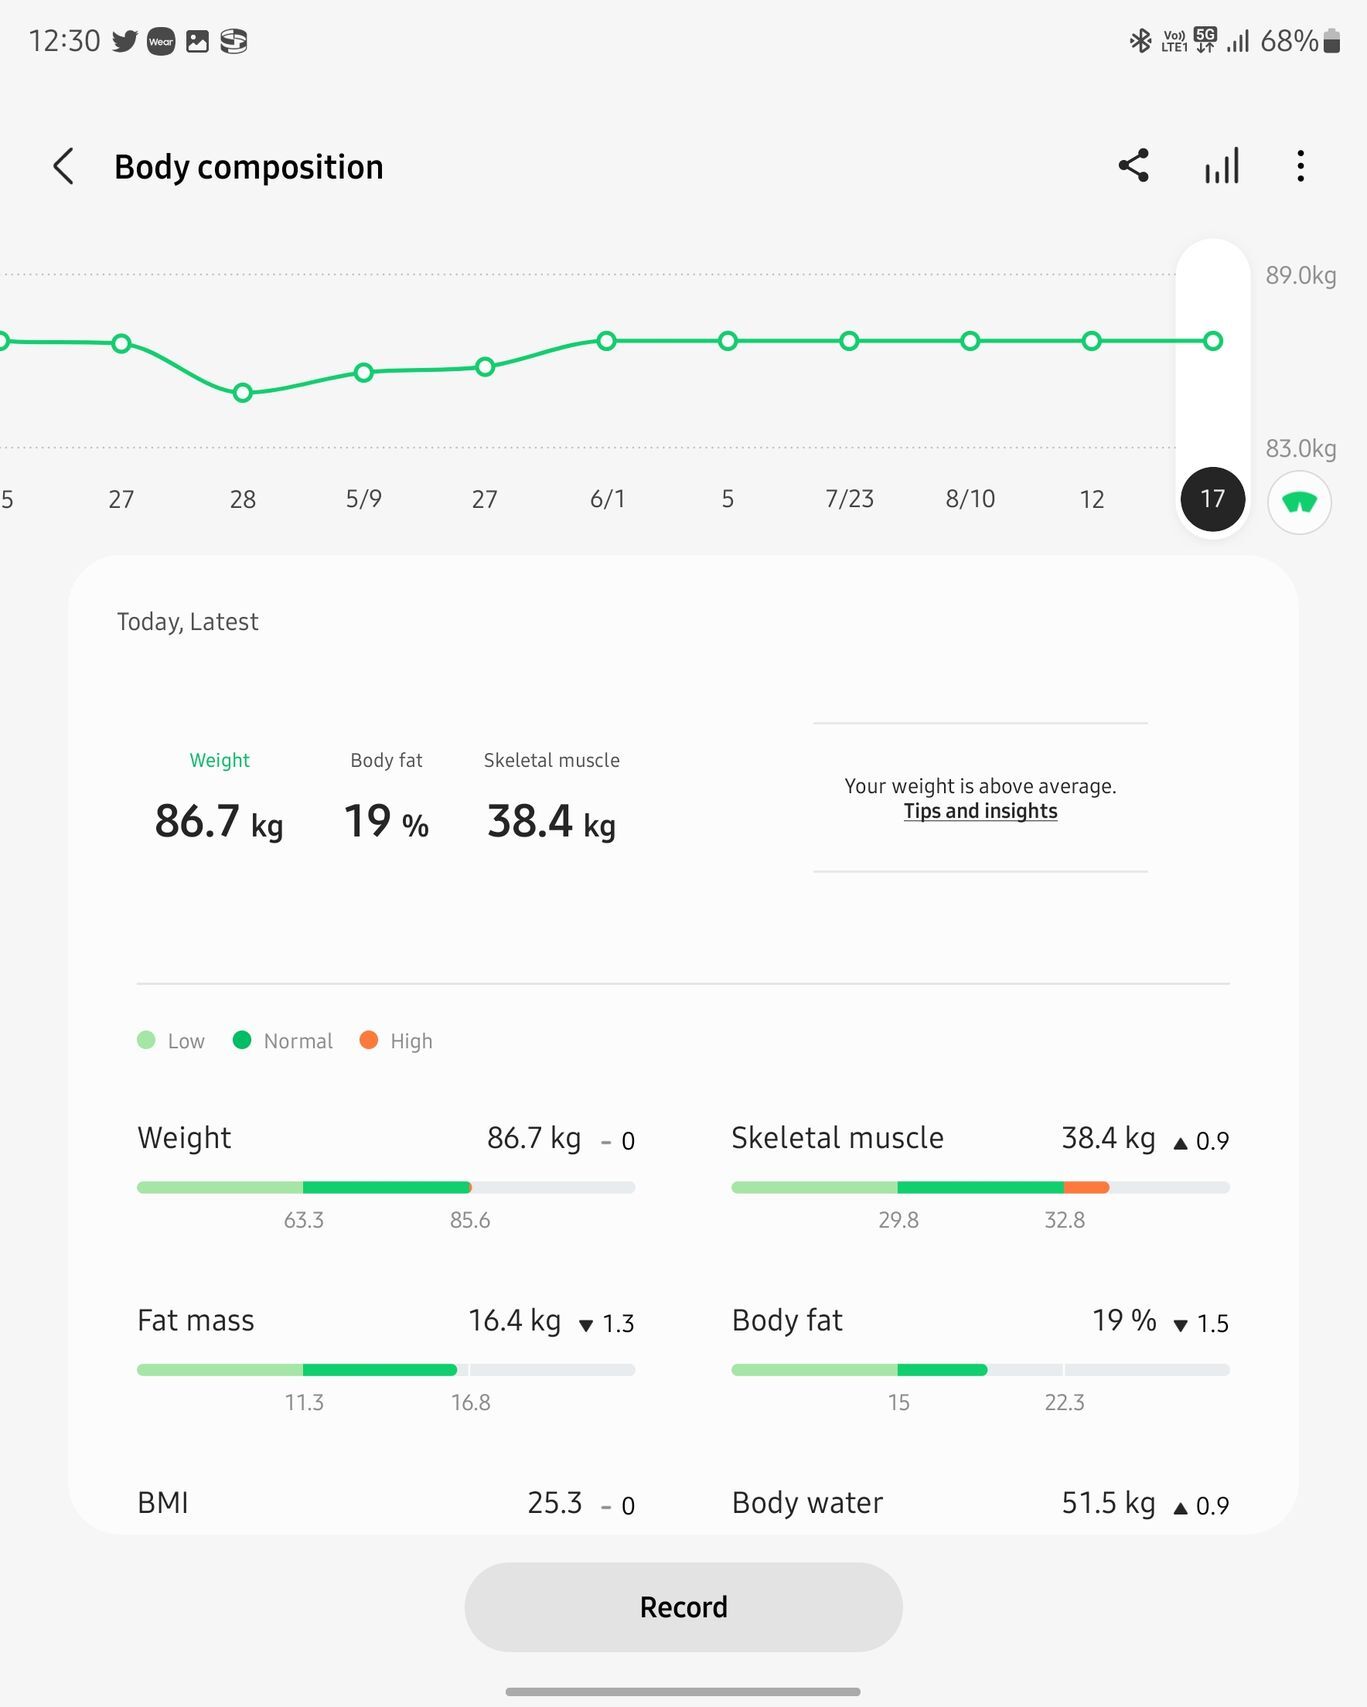Tap the Bluetooth icon in status bar
Image resolution: width=1367 pixels, height=1707 pixels.
[1140, 41]
